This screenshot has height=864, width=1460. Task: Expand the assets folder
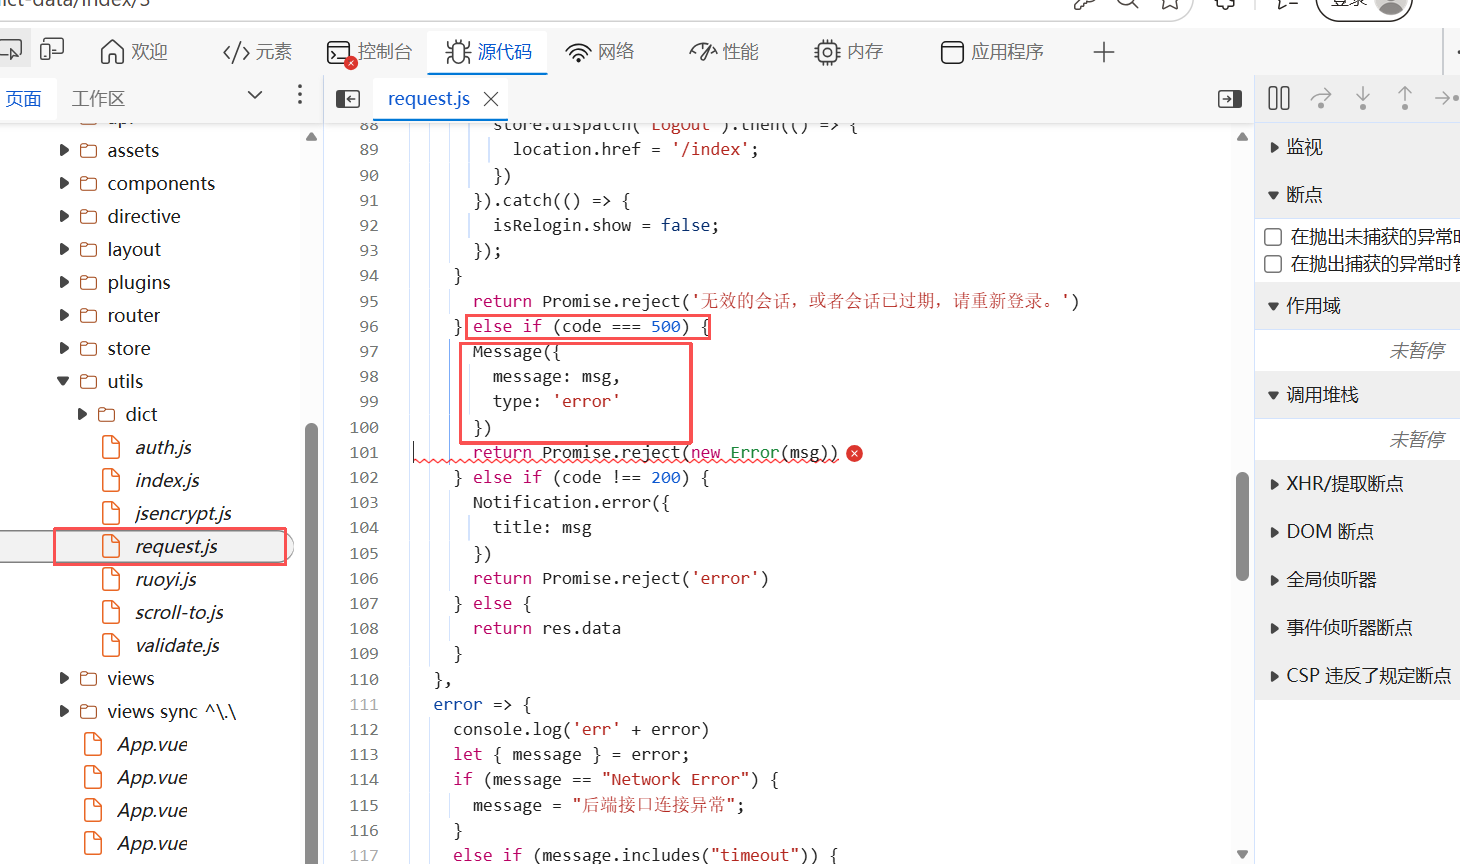[64, 151]
